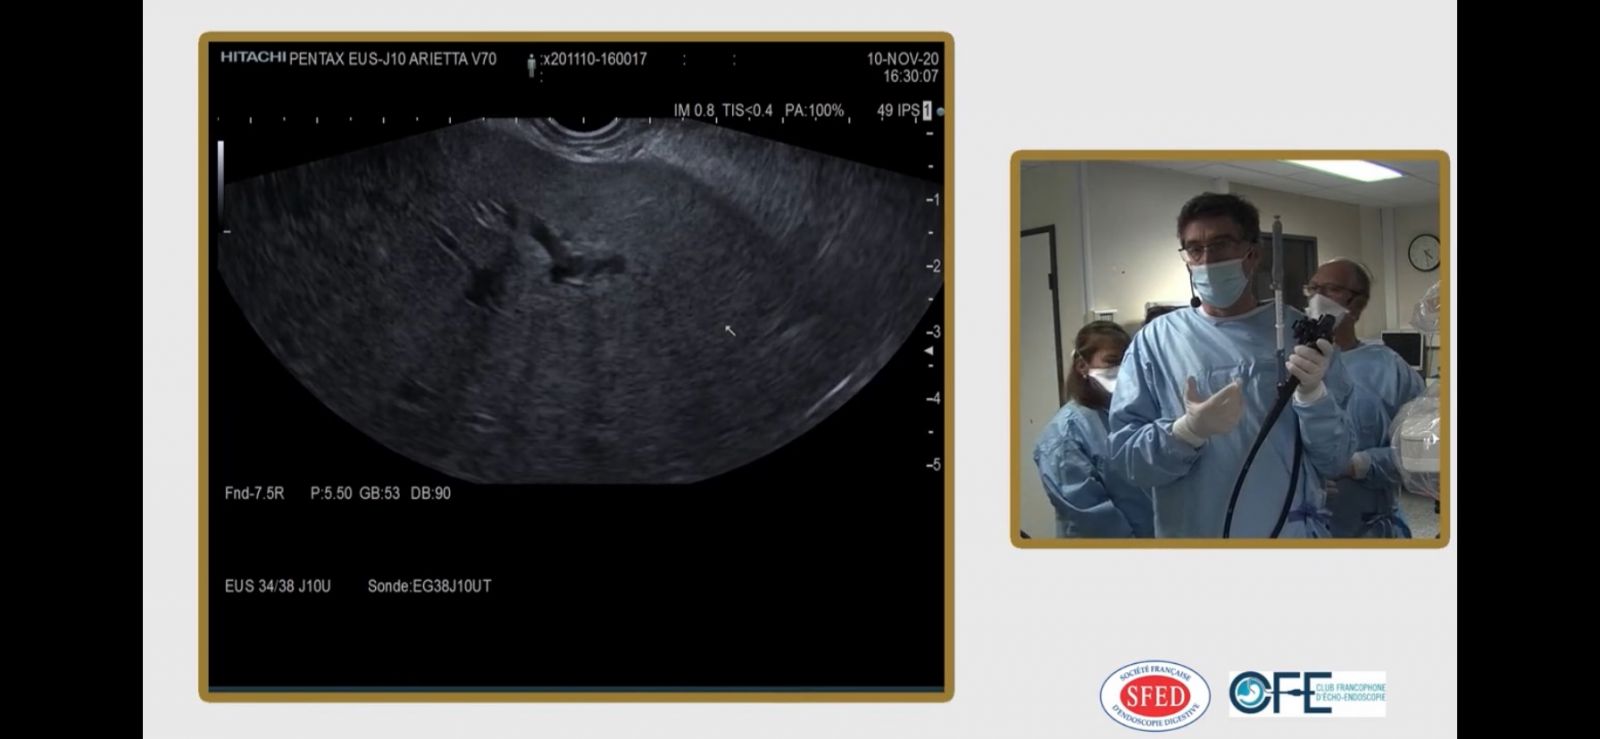Image resolution: width=1600 pixels, height=739 pixels.
Task: Click the focus marker triangle on depth scale
Action: (929, 352)
